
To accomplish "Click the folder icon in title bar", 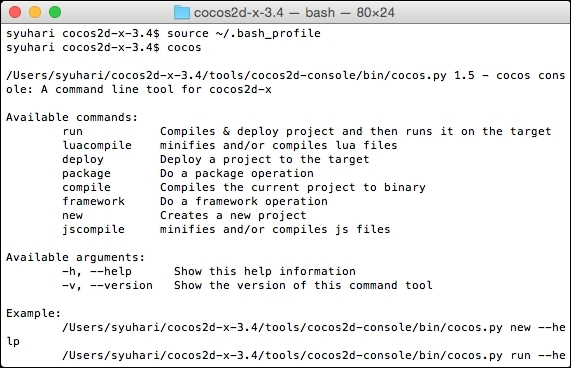I will click(182, 12).
